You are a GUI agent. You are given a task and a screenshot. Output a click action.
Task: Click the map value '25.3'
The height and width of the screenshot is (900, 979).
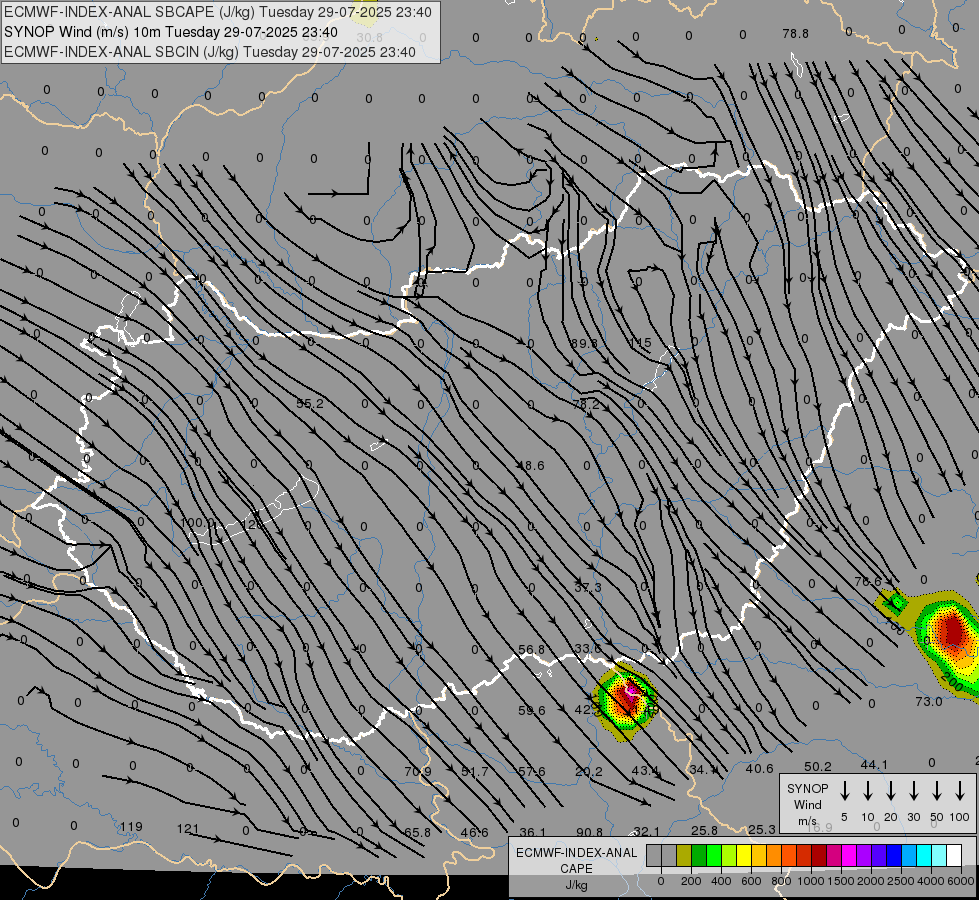click(x=762, y=829)
